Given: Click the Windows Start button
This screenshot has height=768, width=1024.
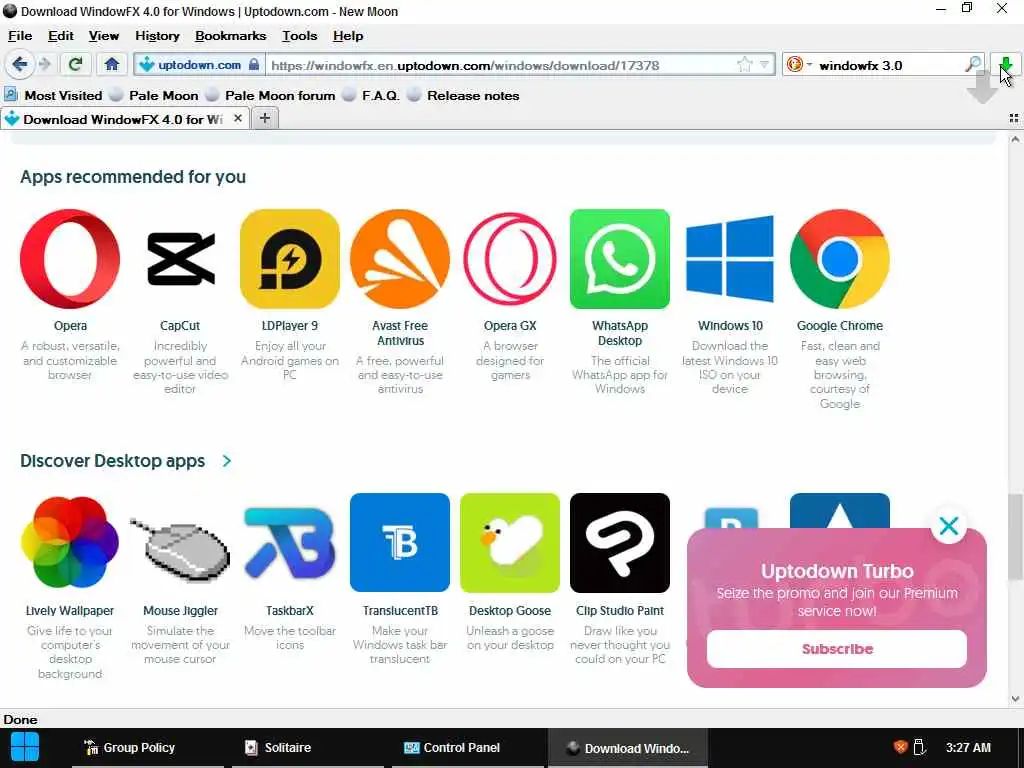Looking at the screenshot, I should (x=25, y=747).
